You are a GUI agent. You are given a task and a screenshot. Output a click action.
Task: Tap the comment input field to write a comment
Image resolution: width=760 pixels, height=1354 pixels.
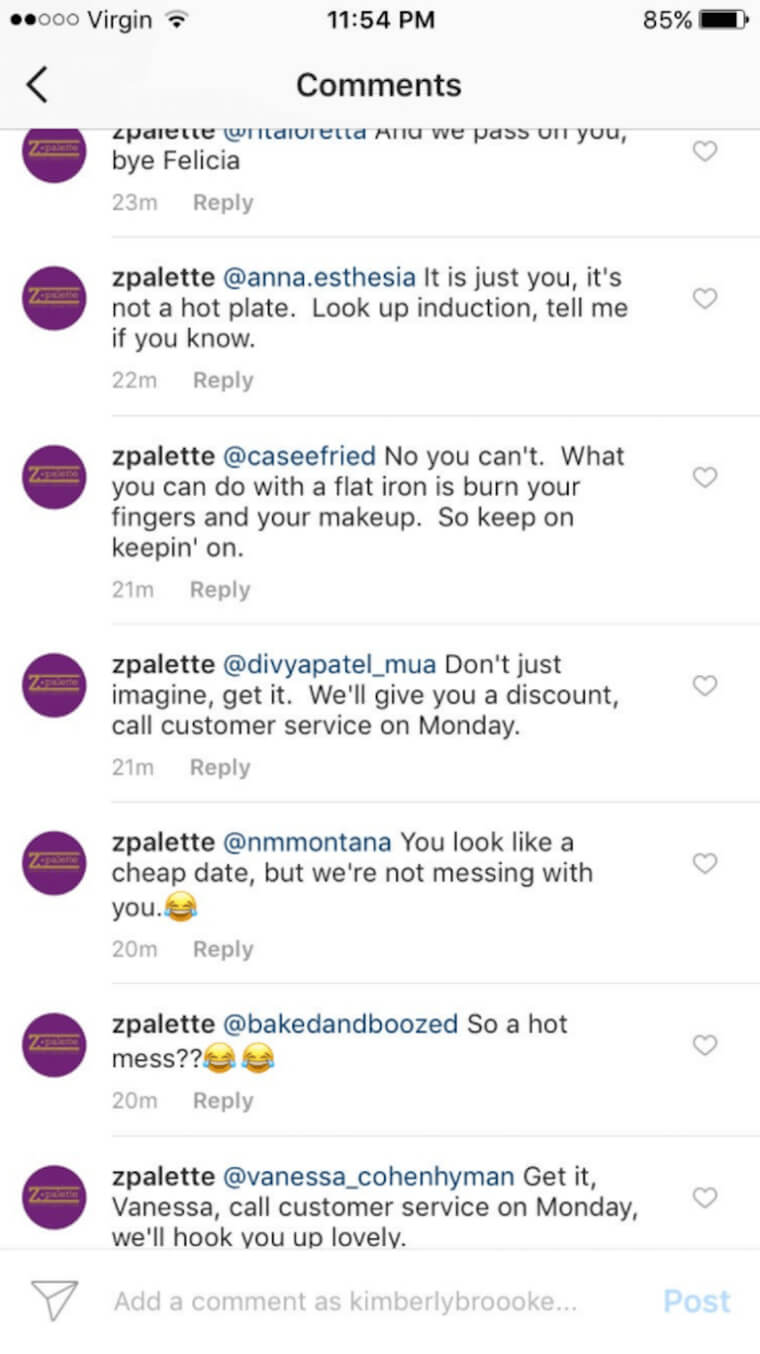[x=330, y=1301]
